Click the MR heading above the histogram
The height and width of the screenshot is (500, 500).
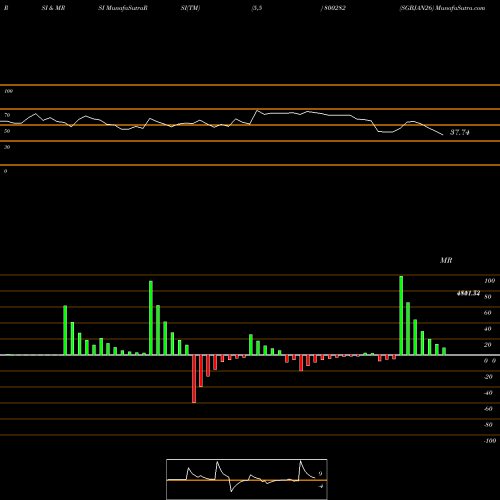point(446,260)
